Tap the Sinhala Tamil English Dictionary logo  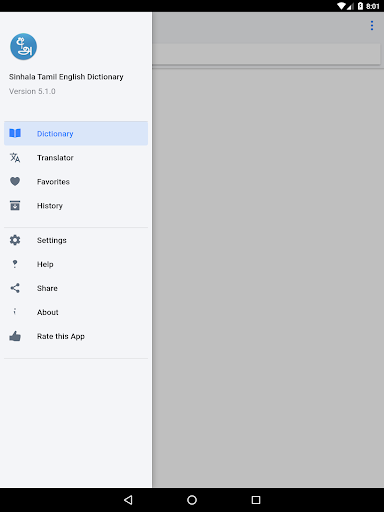click(23, 46)
